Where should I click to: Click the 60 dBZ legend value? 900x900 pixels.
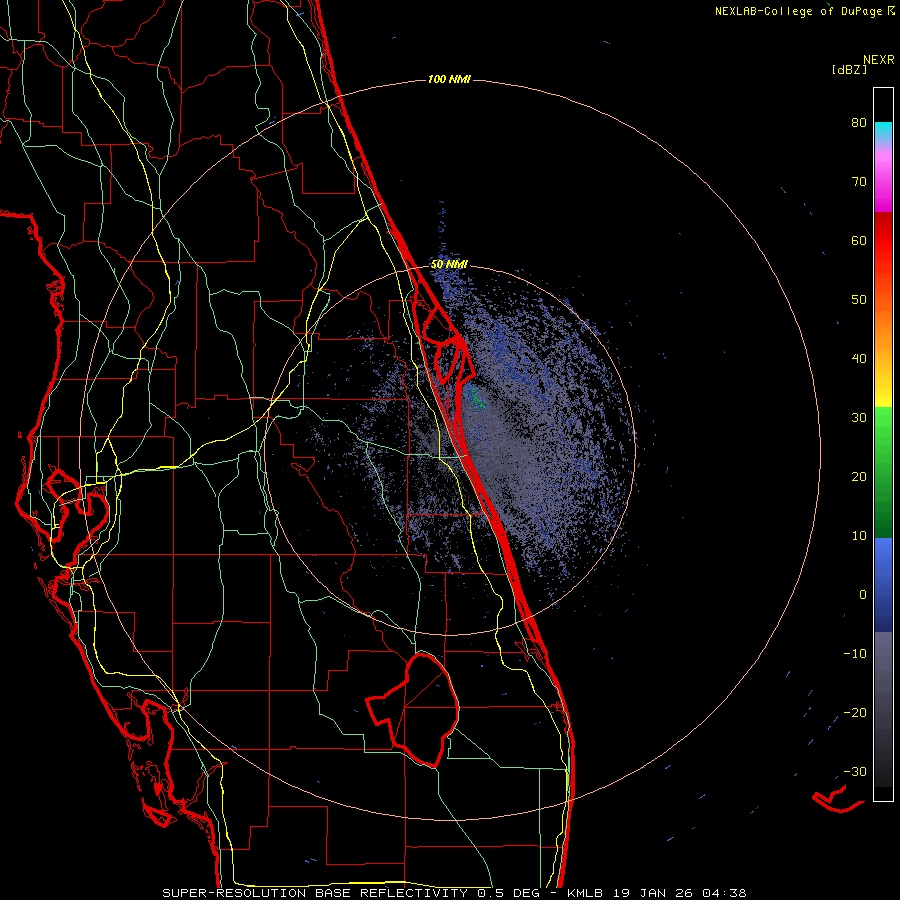pos(859,240)
